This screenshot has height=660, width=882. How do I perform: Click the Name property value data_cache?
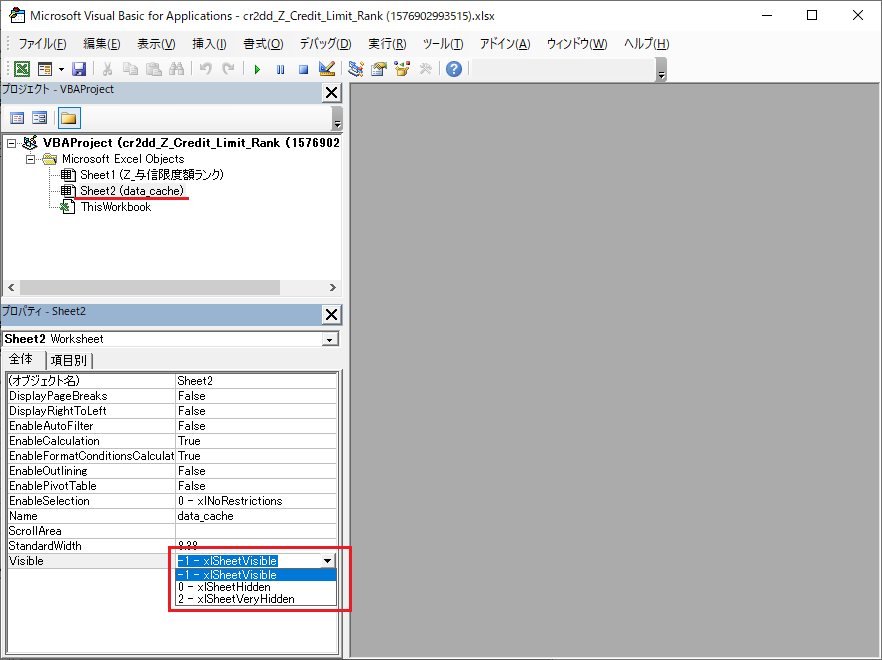click(x=256, y=516)
